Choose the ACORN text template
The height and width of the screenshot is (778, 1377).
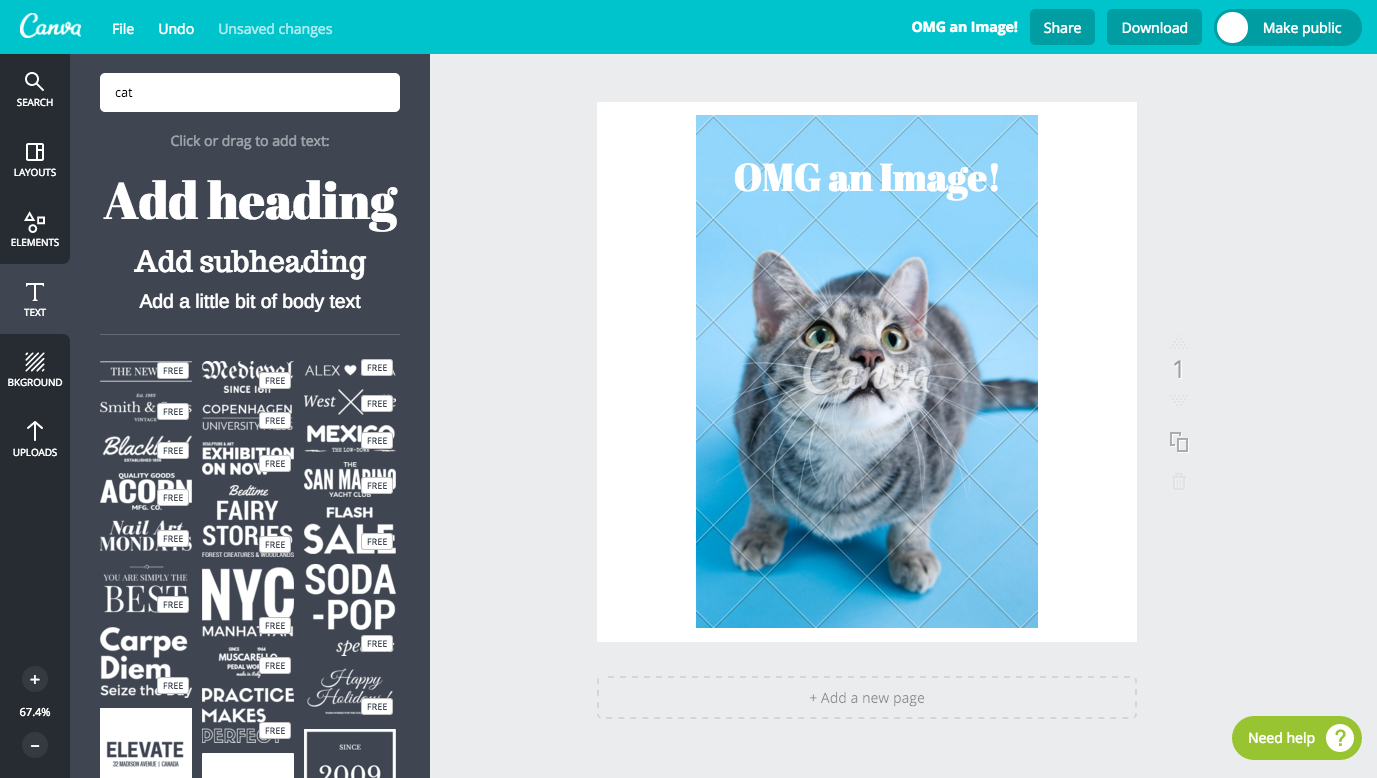146,491
